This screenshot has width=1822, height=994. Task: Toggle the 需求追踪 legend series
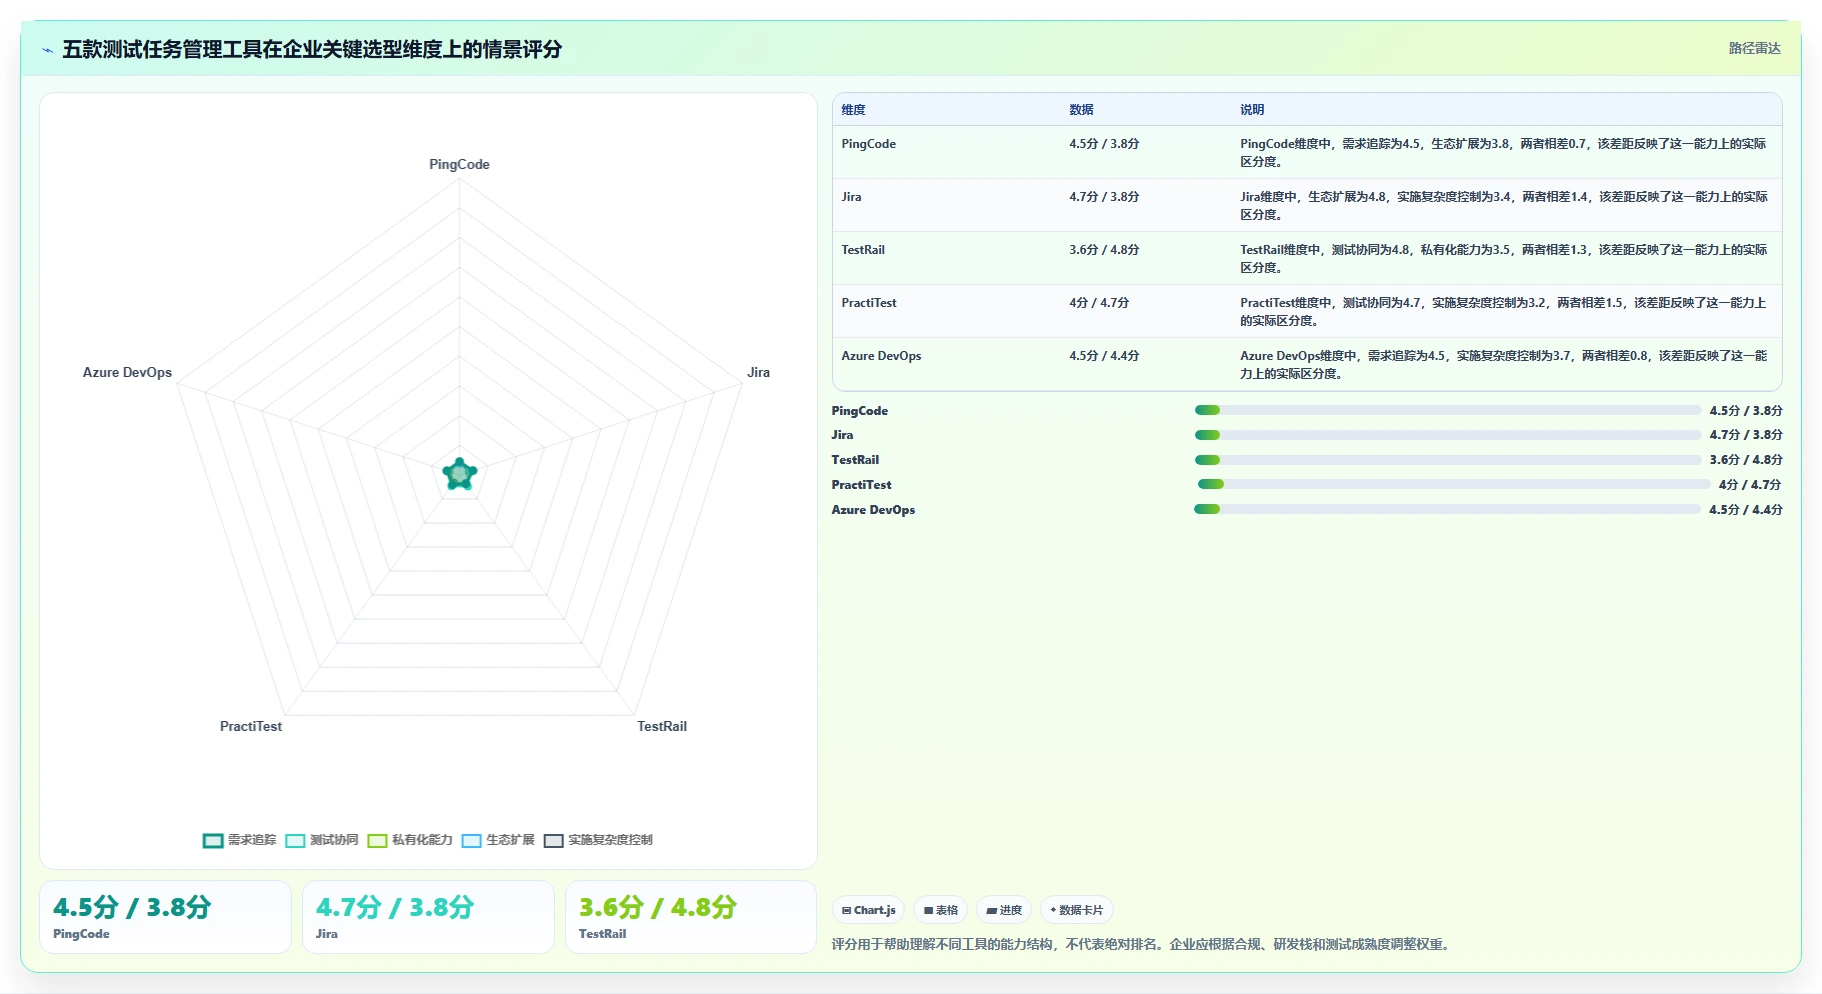coord(240,840)
